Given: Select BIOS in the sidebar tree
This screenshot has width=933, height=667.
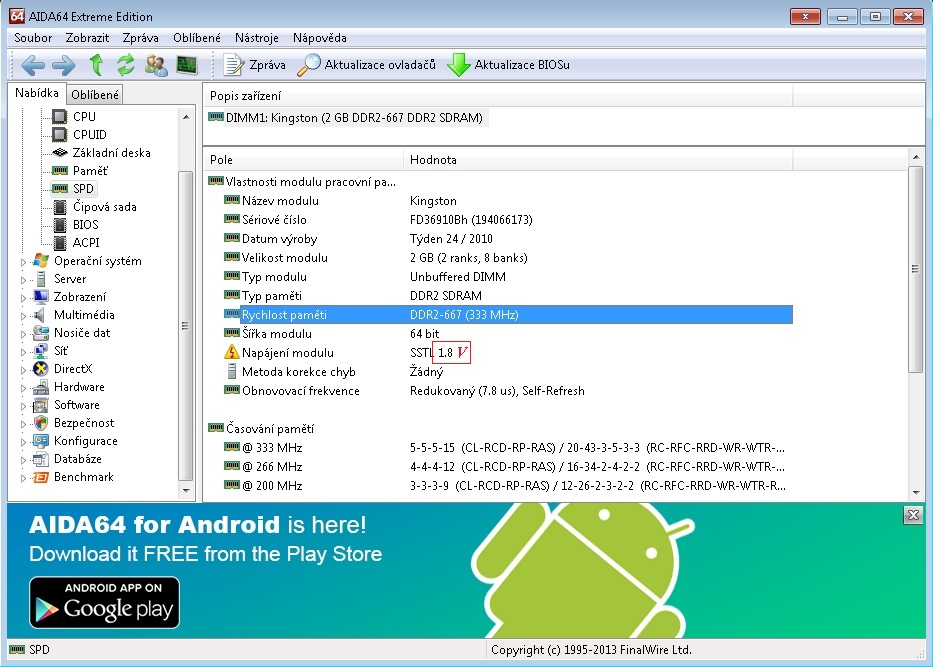Looking at the screenshot, I should [86, 225].
